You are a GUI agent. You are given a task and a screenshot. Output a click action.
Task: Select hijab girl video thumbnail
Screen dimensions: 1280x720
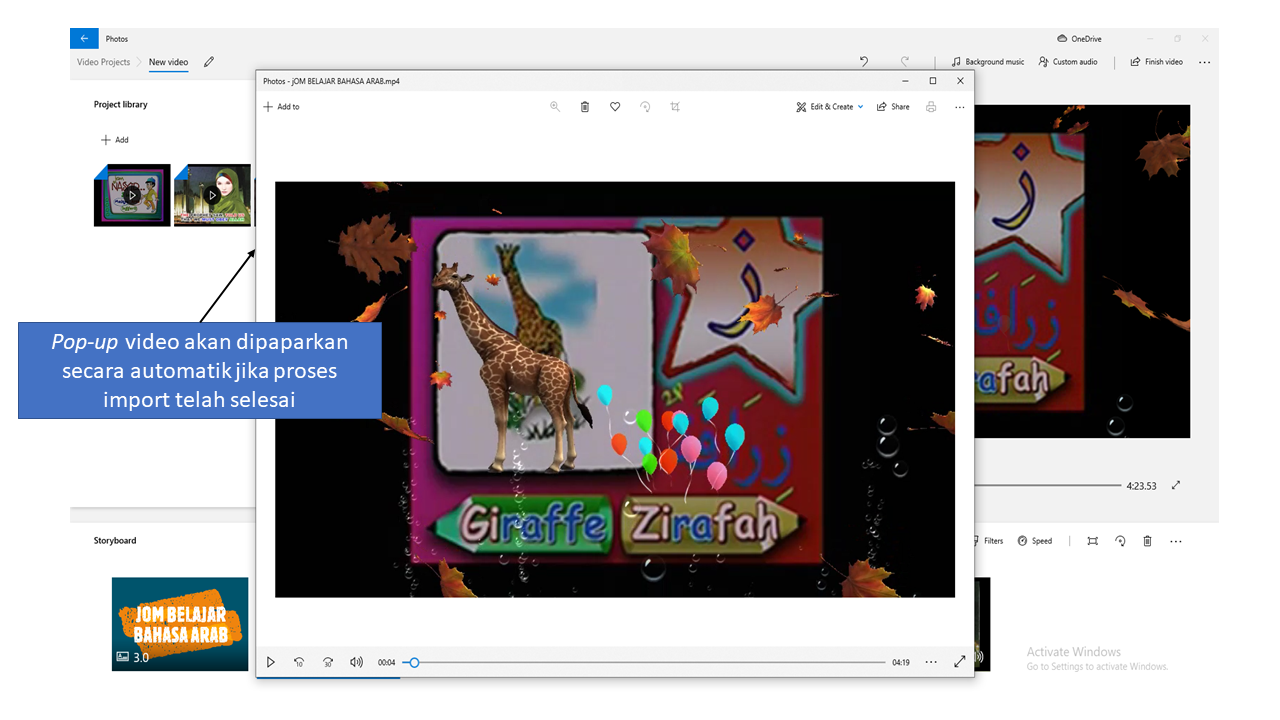click(212, 195)
